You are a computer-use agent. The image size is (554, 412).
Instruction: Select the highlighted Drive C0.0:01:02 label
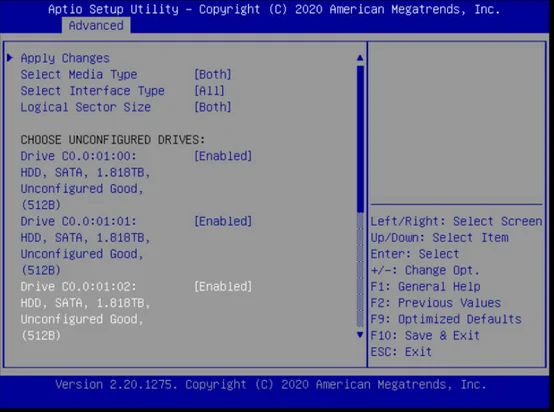coord(78,287)
